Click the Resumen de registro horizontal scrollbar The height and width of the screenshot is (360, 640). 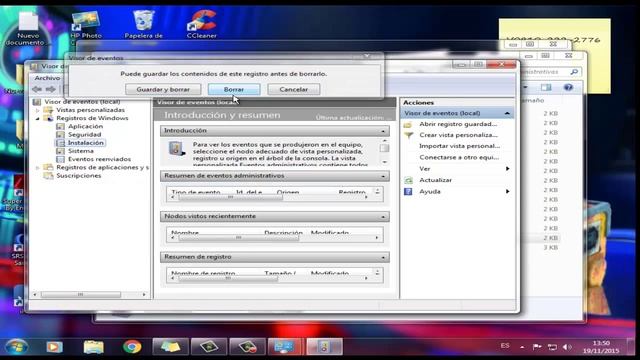tap(269, 278)
